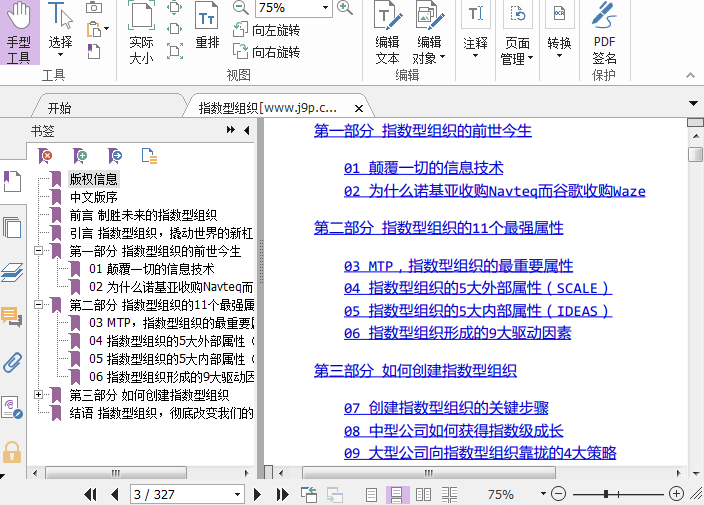The height and width of the screenshot is (505, 704).
Task: Open the Security lock sidebar panel
Action: click(x=12, y=452)
